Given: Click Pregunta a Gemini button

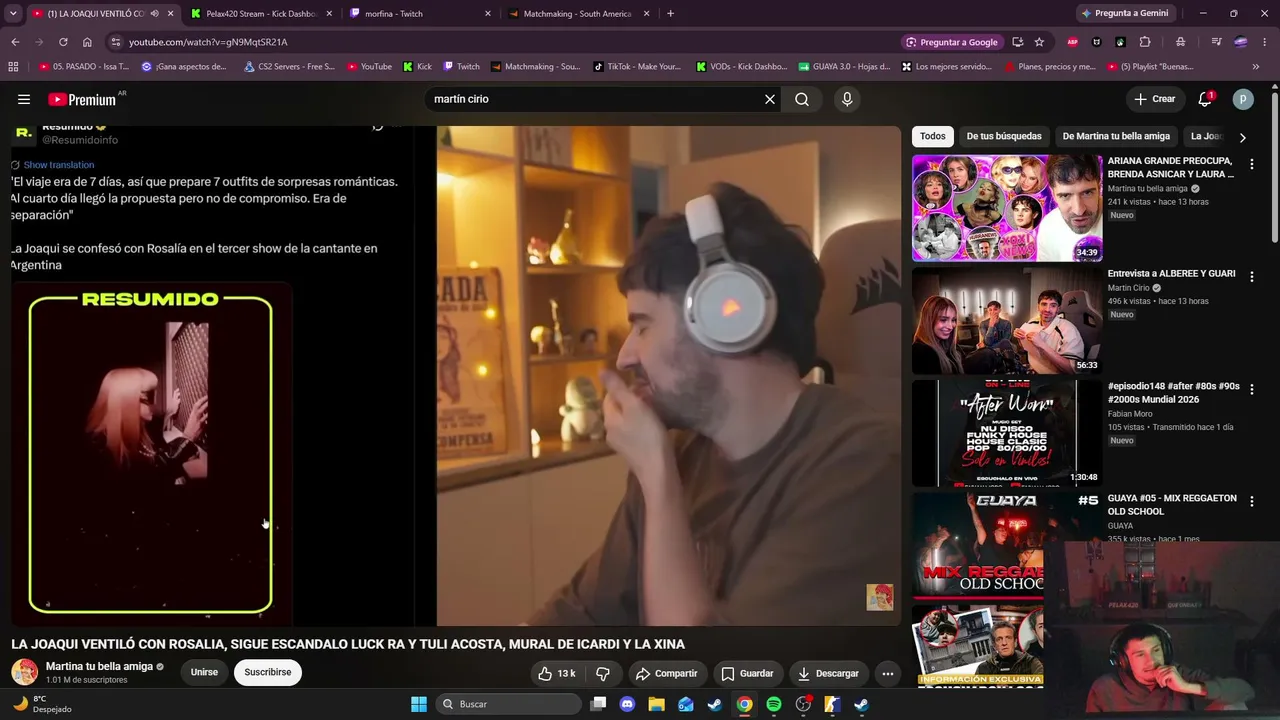Looking at the screenshot, I should 1125,13.
